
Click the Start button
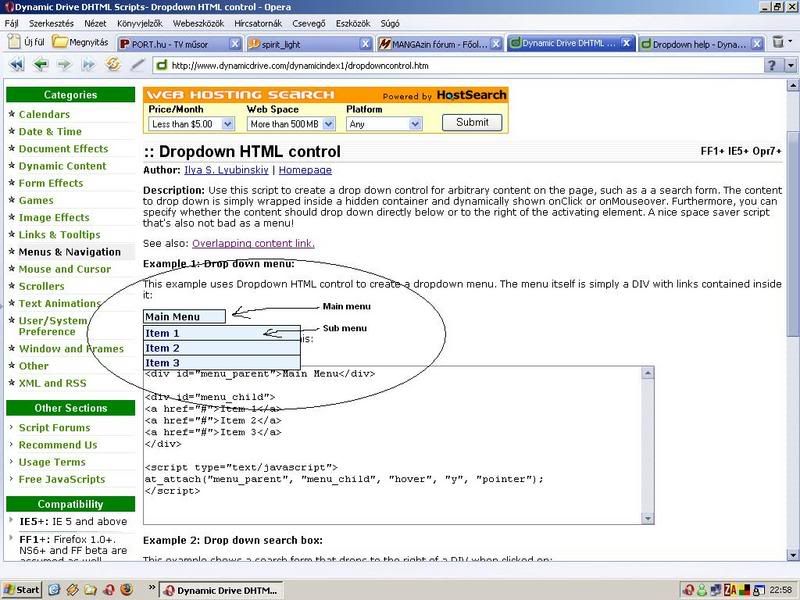21,590
